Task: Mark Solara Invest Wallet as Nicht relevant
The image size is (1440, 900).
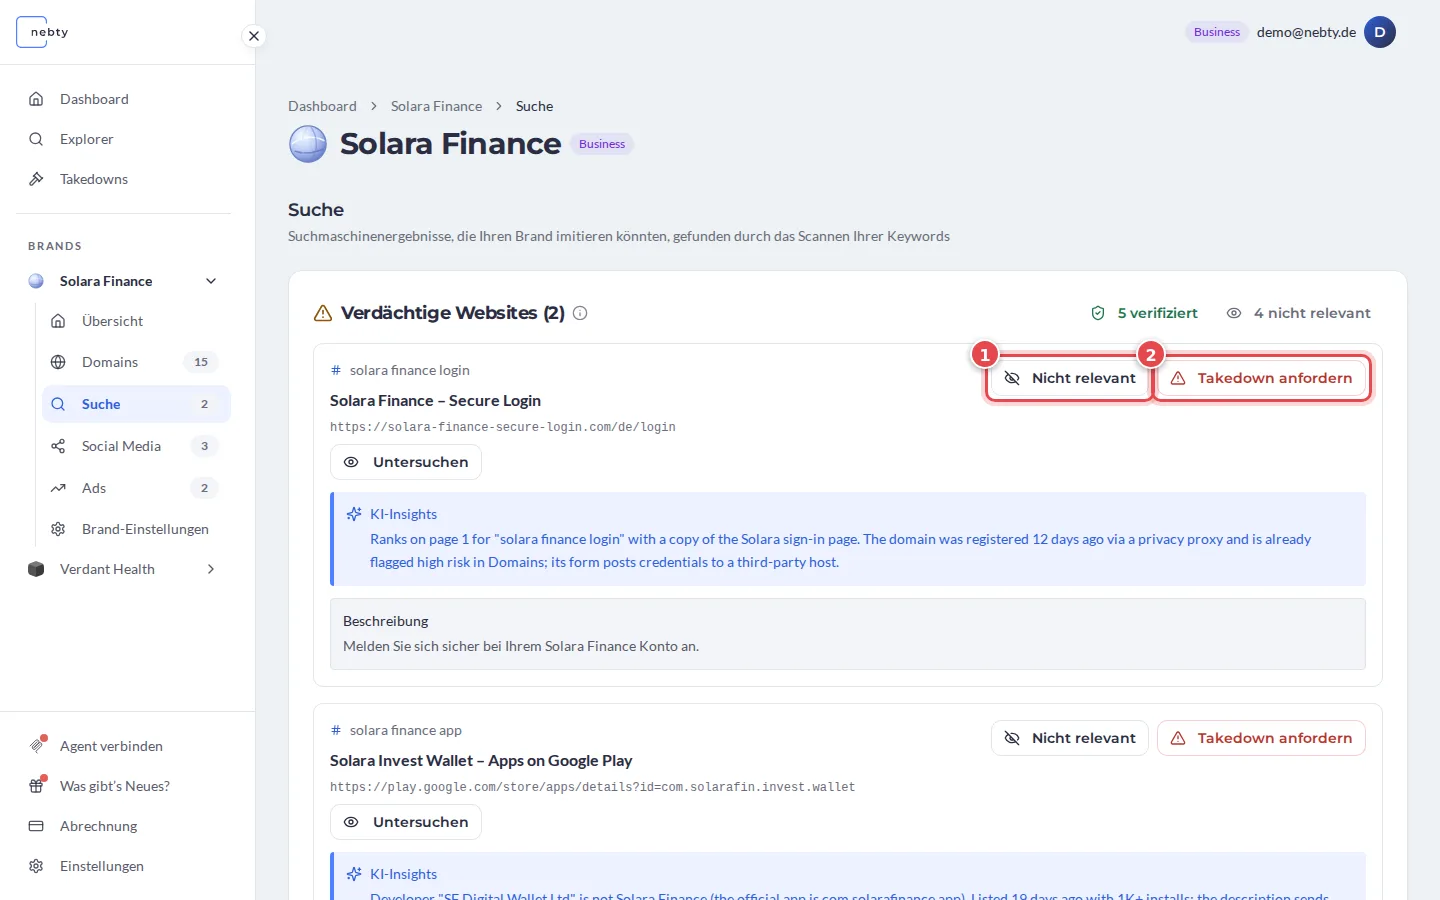Action: 1070,738
